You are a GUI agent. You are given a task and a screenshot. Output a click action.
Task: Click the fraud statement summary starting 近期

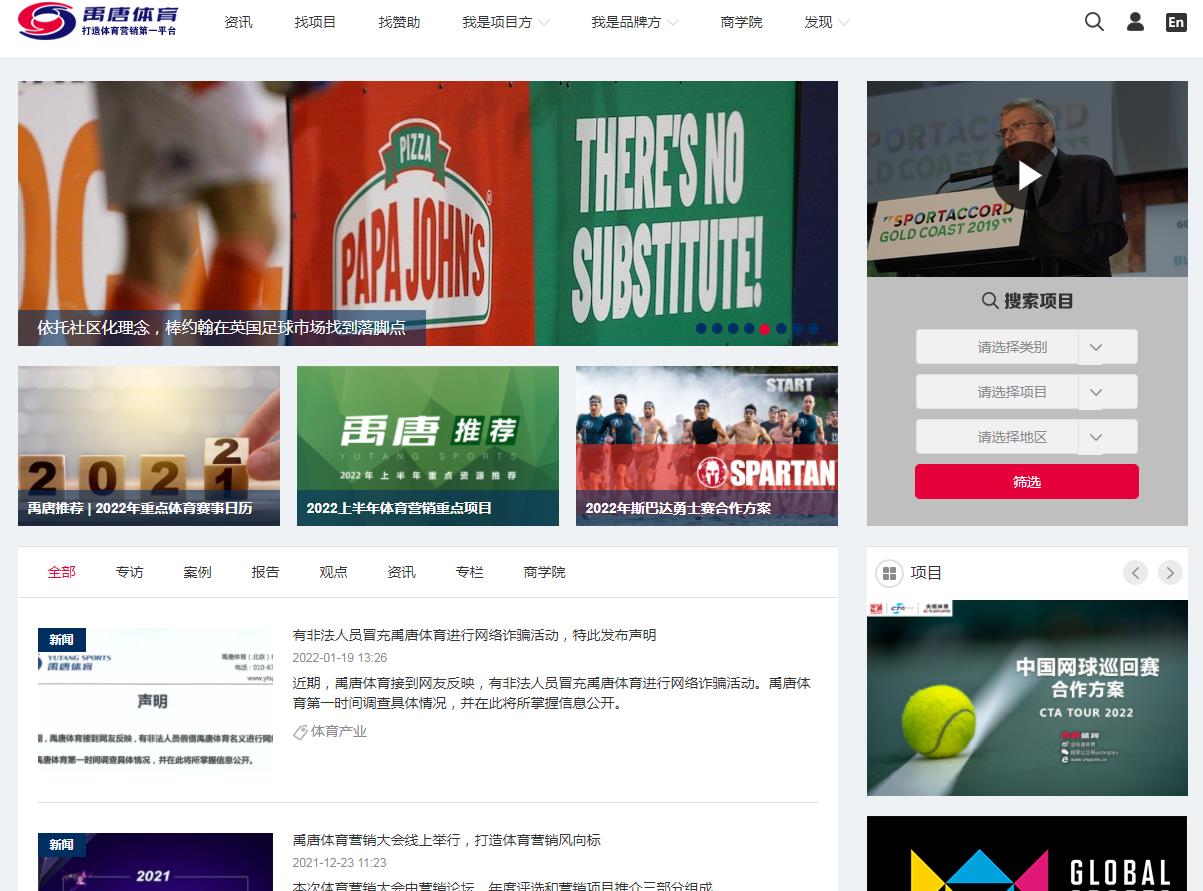[x=551, y=693]
